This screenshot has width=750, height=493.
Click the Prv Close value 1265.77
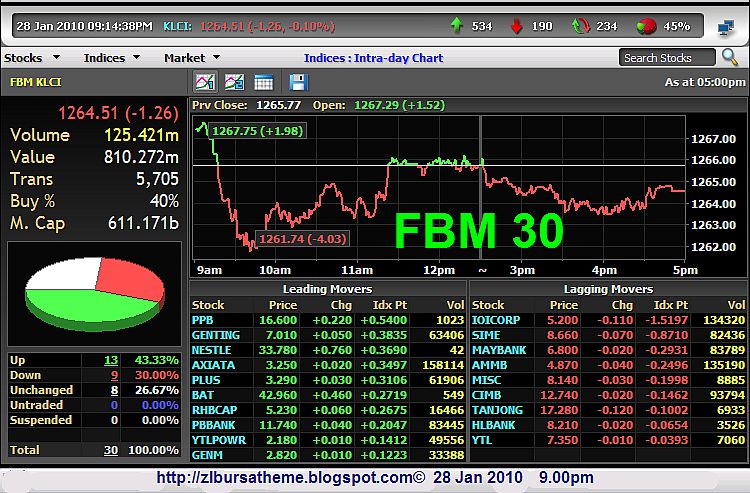(x=278, y=105)
